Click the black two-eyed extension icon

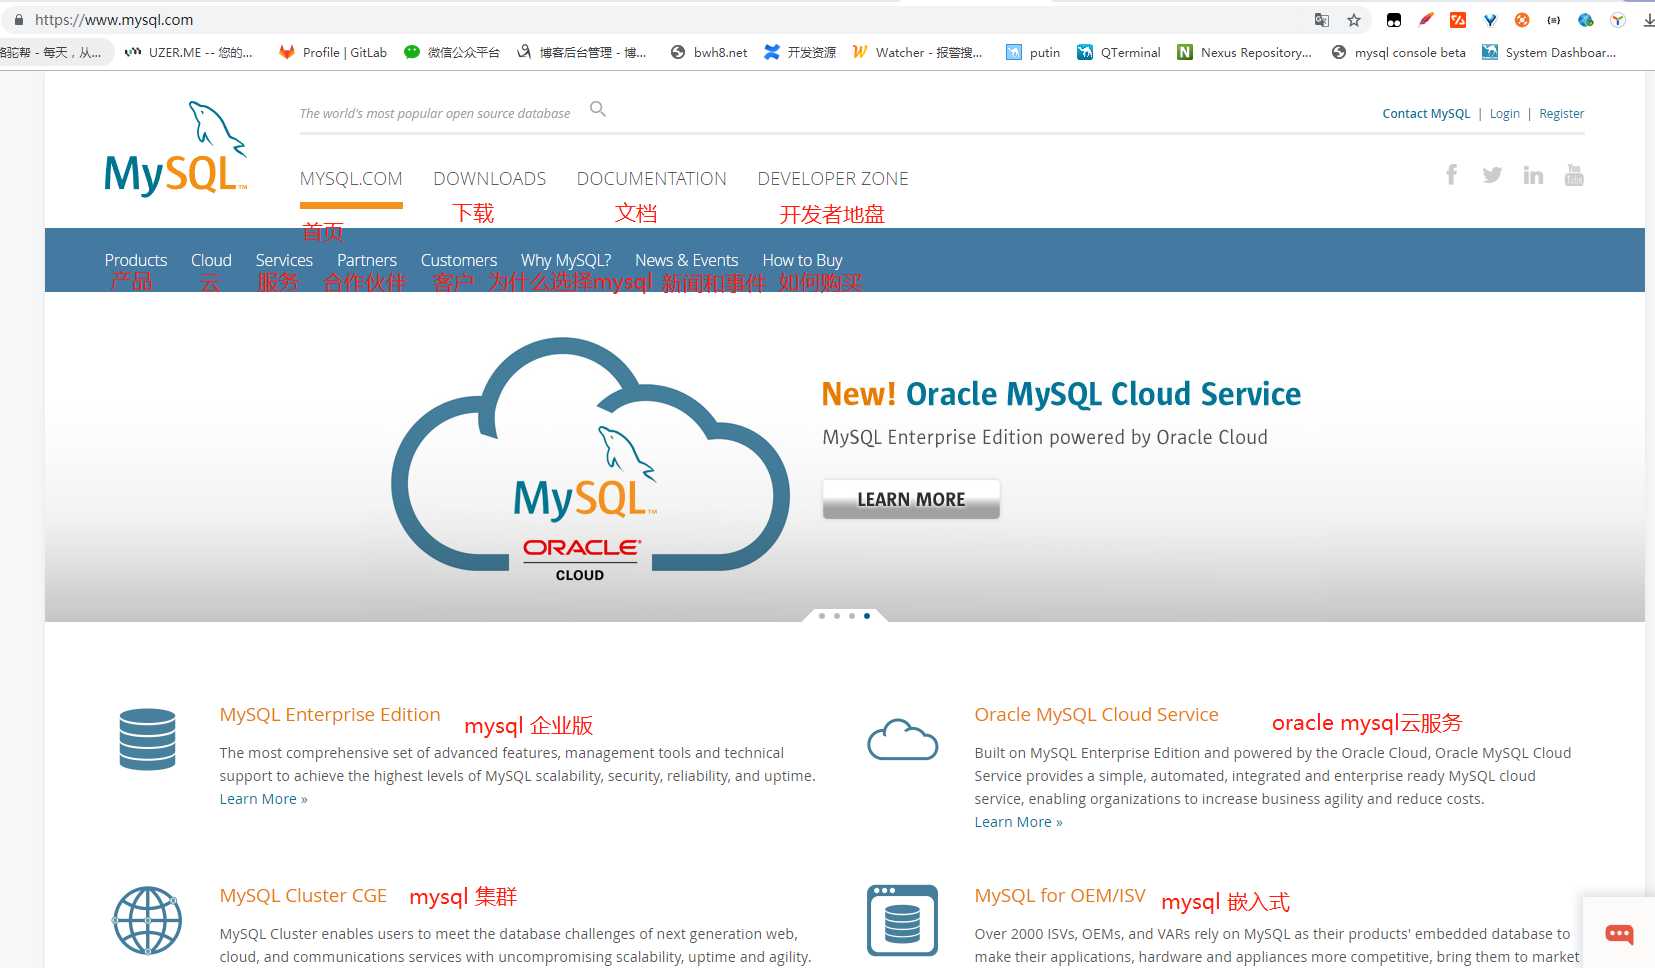[x=1394, y=20]
